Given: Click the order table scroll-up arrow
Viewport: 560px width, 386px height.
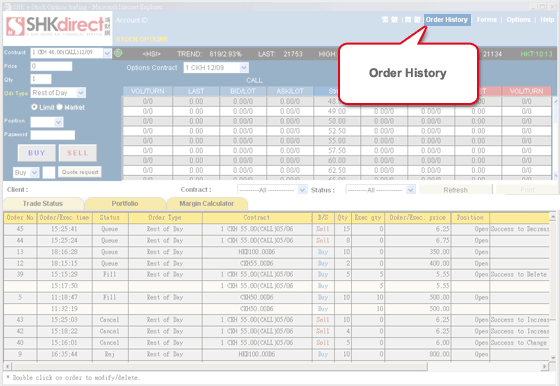Looking at the screenshot, I should click(x=553, y=216).
